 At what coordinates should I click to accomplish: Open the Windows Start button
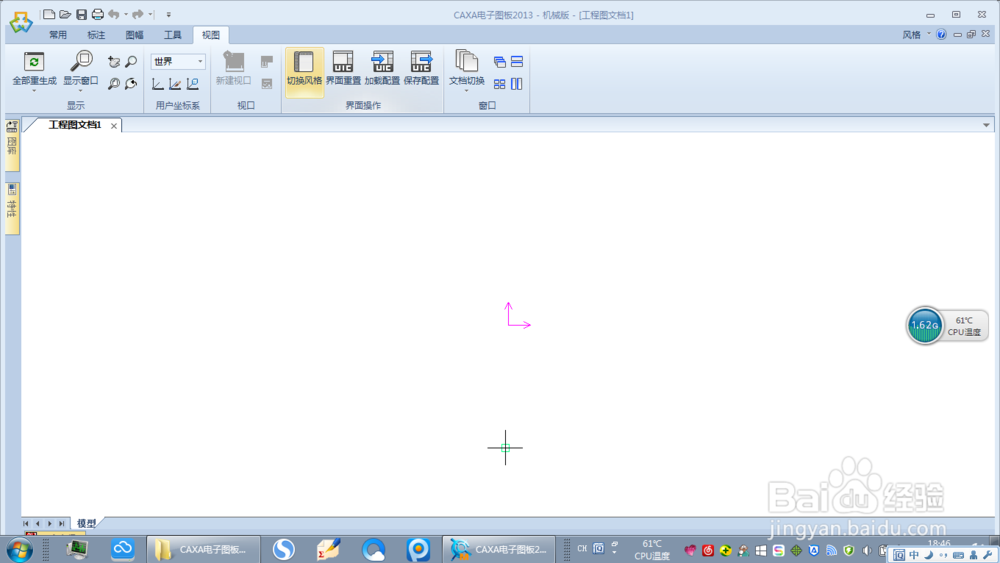click(20, 549)
